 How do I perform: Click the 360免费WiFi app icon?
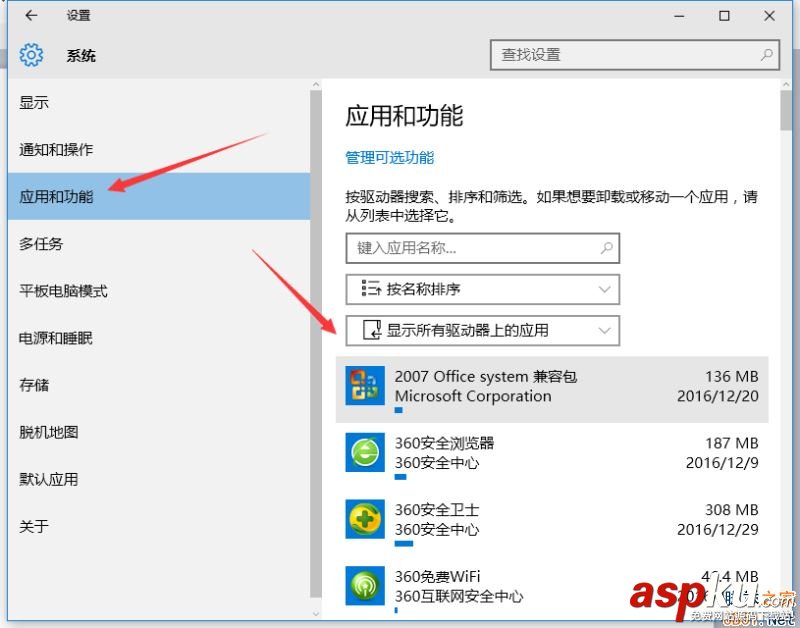pos(364,583)
